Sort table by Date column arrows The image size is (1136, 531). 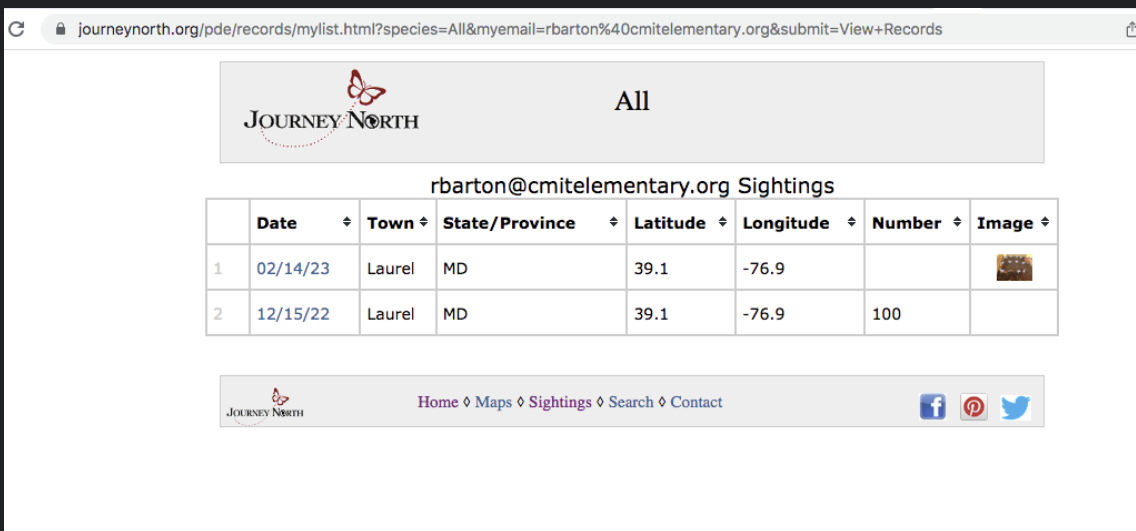347,222
